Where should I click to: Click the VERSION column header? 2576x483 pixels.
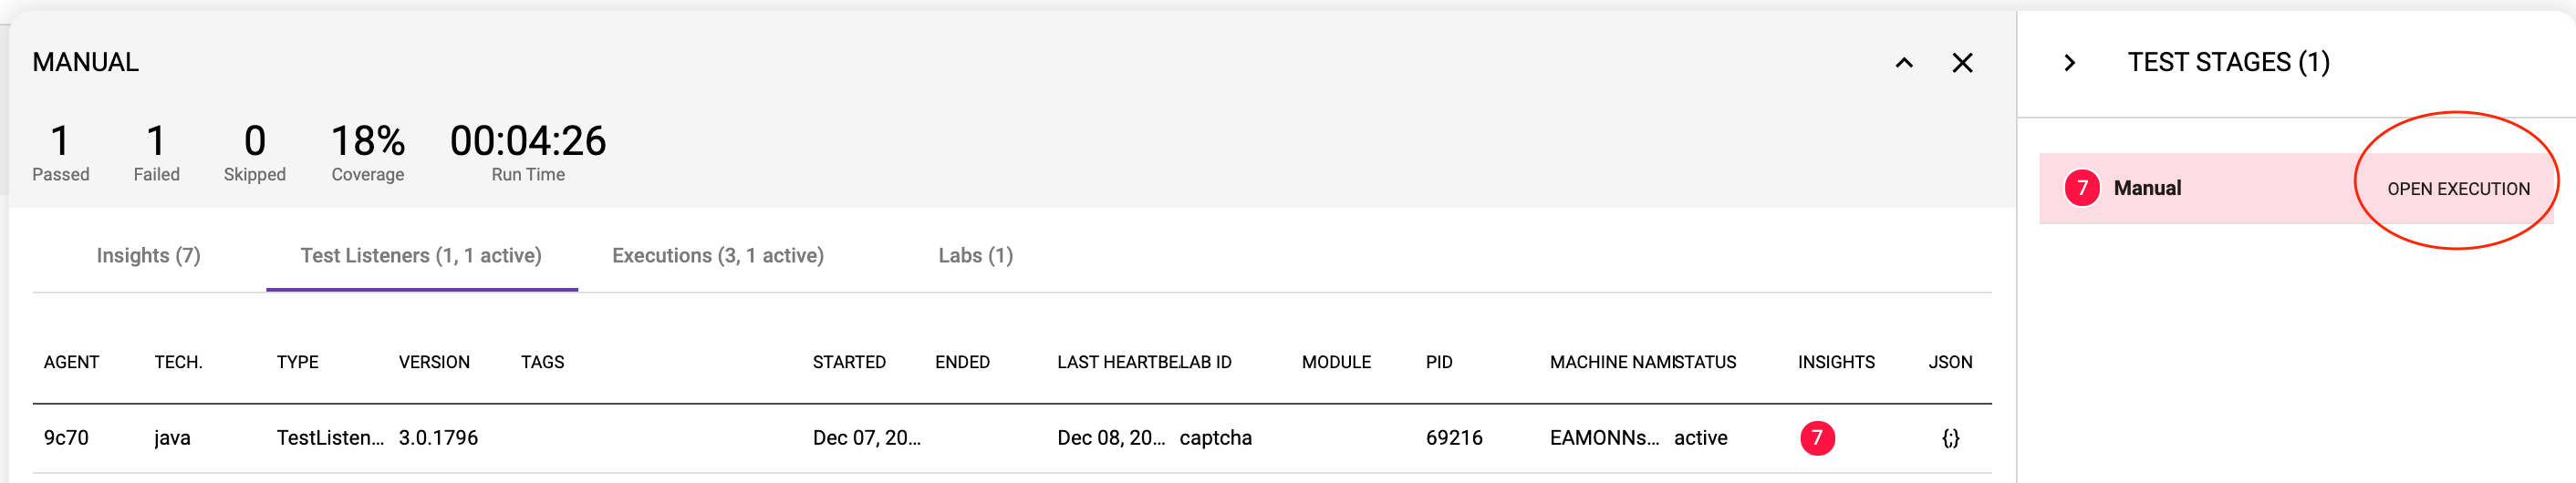coord(434,362)
